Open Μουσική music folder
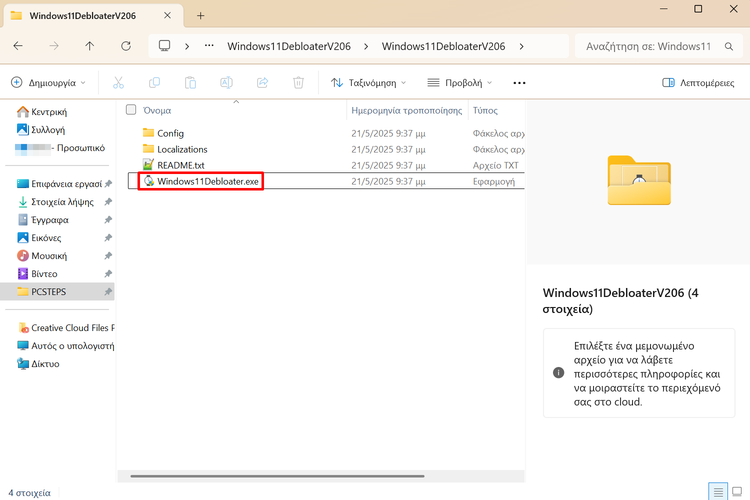This screenshot has height=500, width=750. 42,256
